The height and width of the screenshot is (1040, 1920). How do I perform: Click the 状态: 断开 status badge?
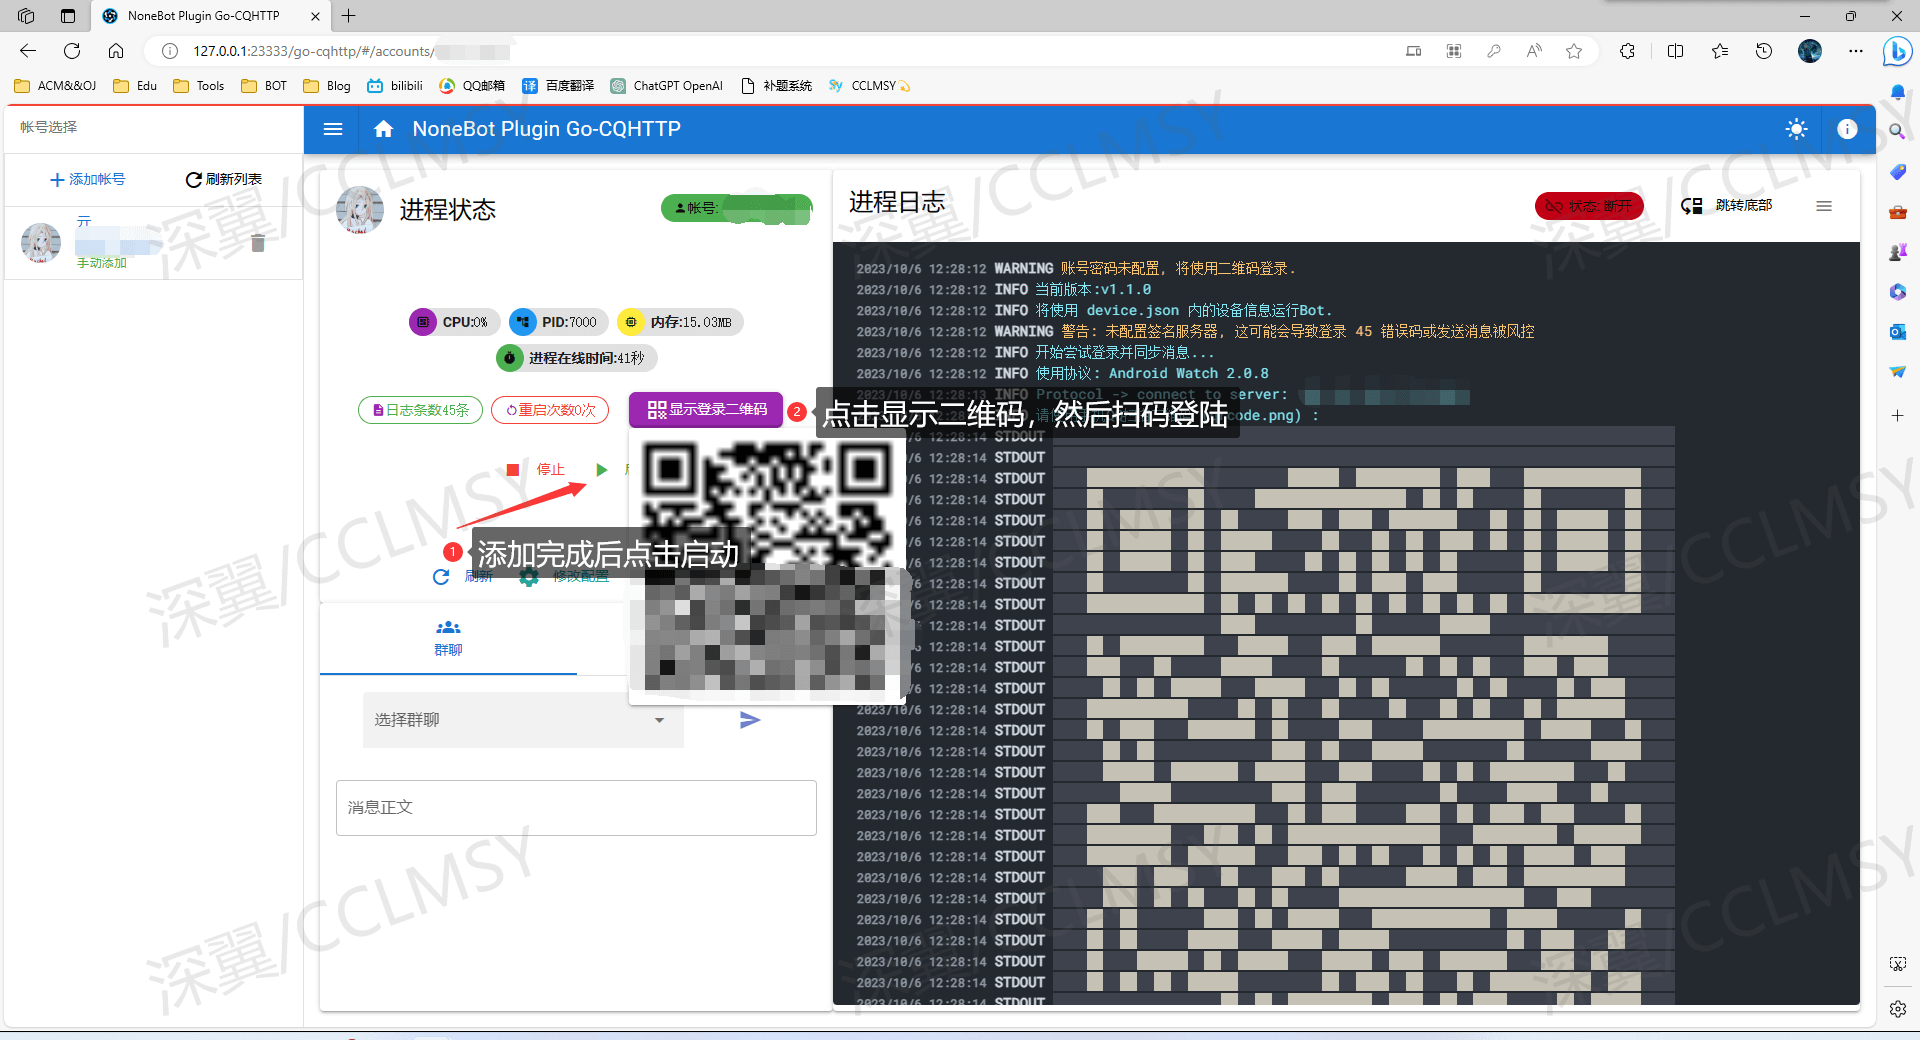pyautogui.click(x=1589, y=206)
